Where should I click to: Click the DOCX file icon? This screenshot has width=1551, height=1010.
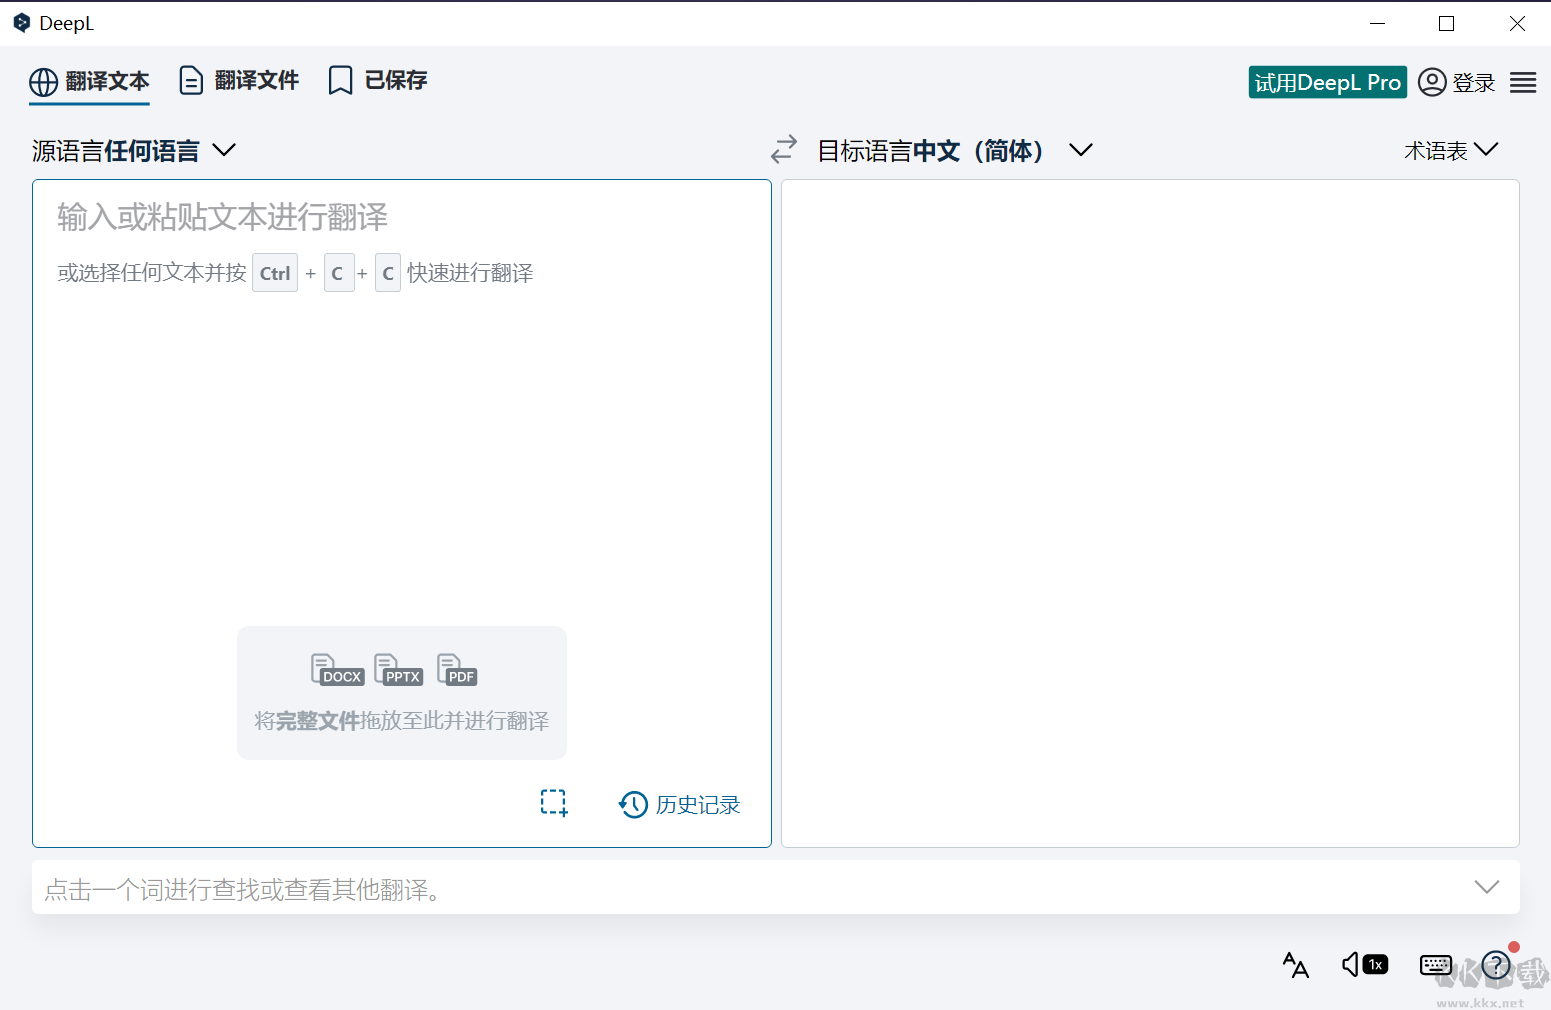(x=337, y=669)
